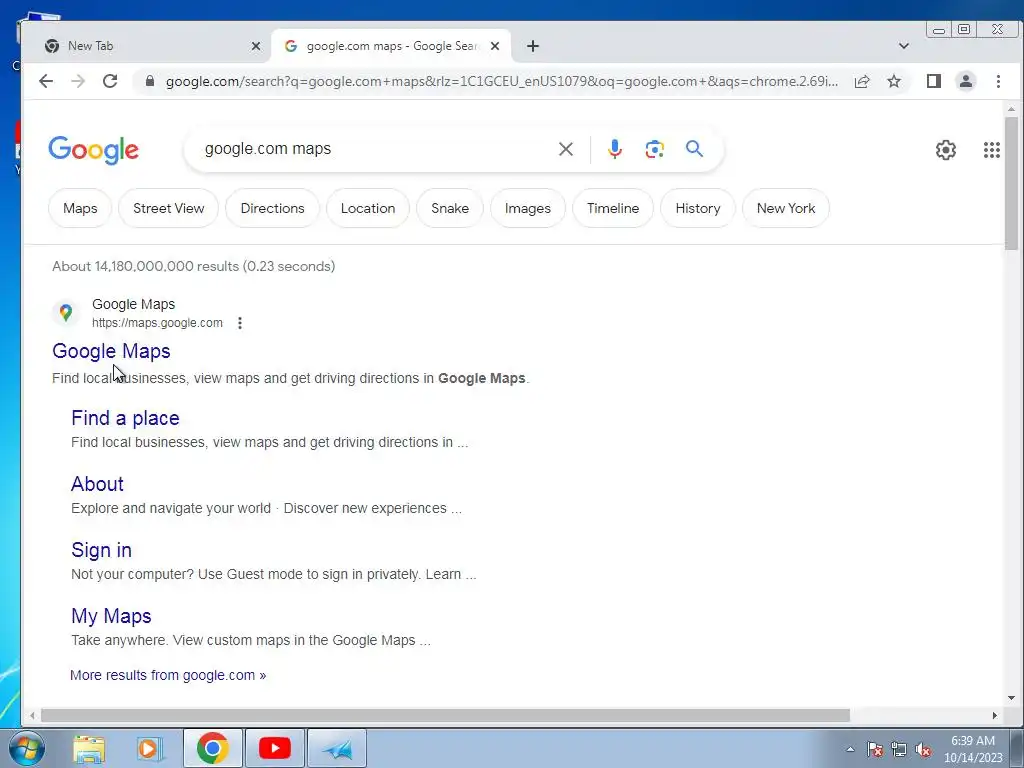Select the google.com maps search tab
Screen dimensions: 1024x768
(x=390, y=46)
